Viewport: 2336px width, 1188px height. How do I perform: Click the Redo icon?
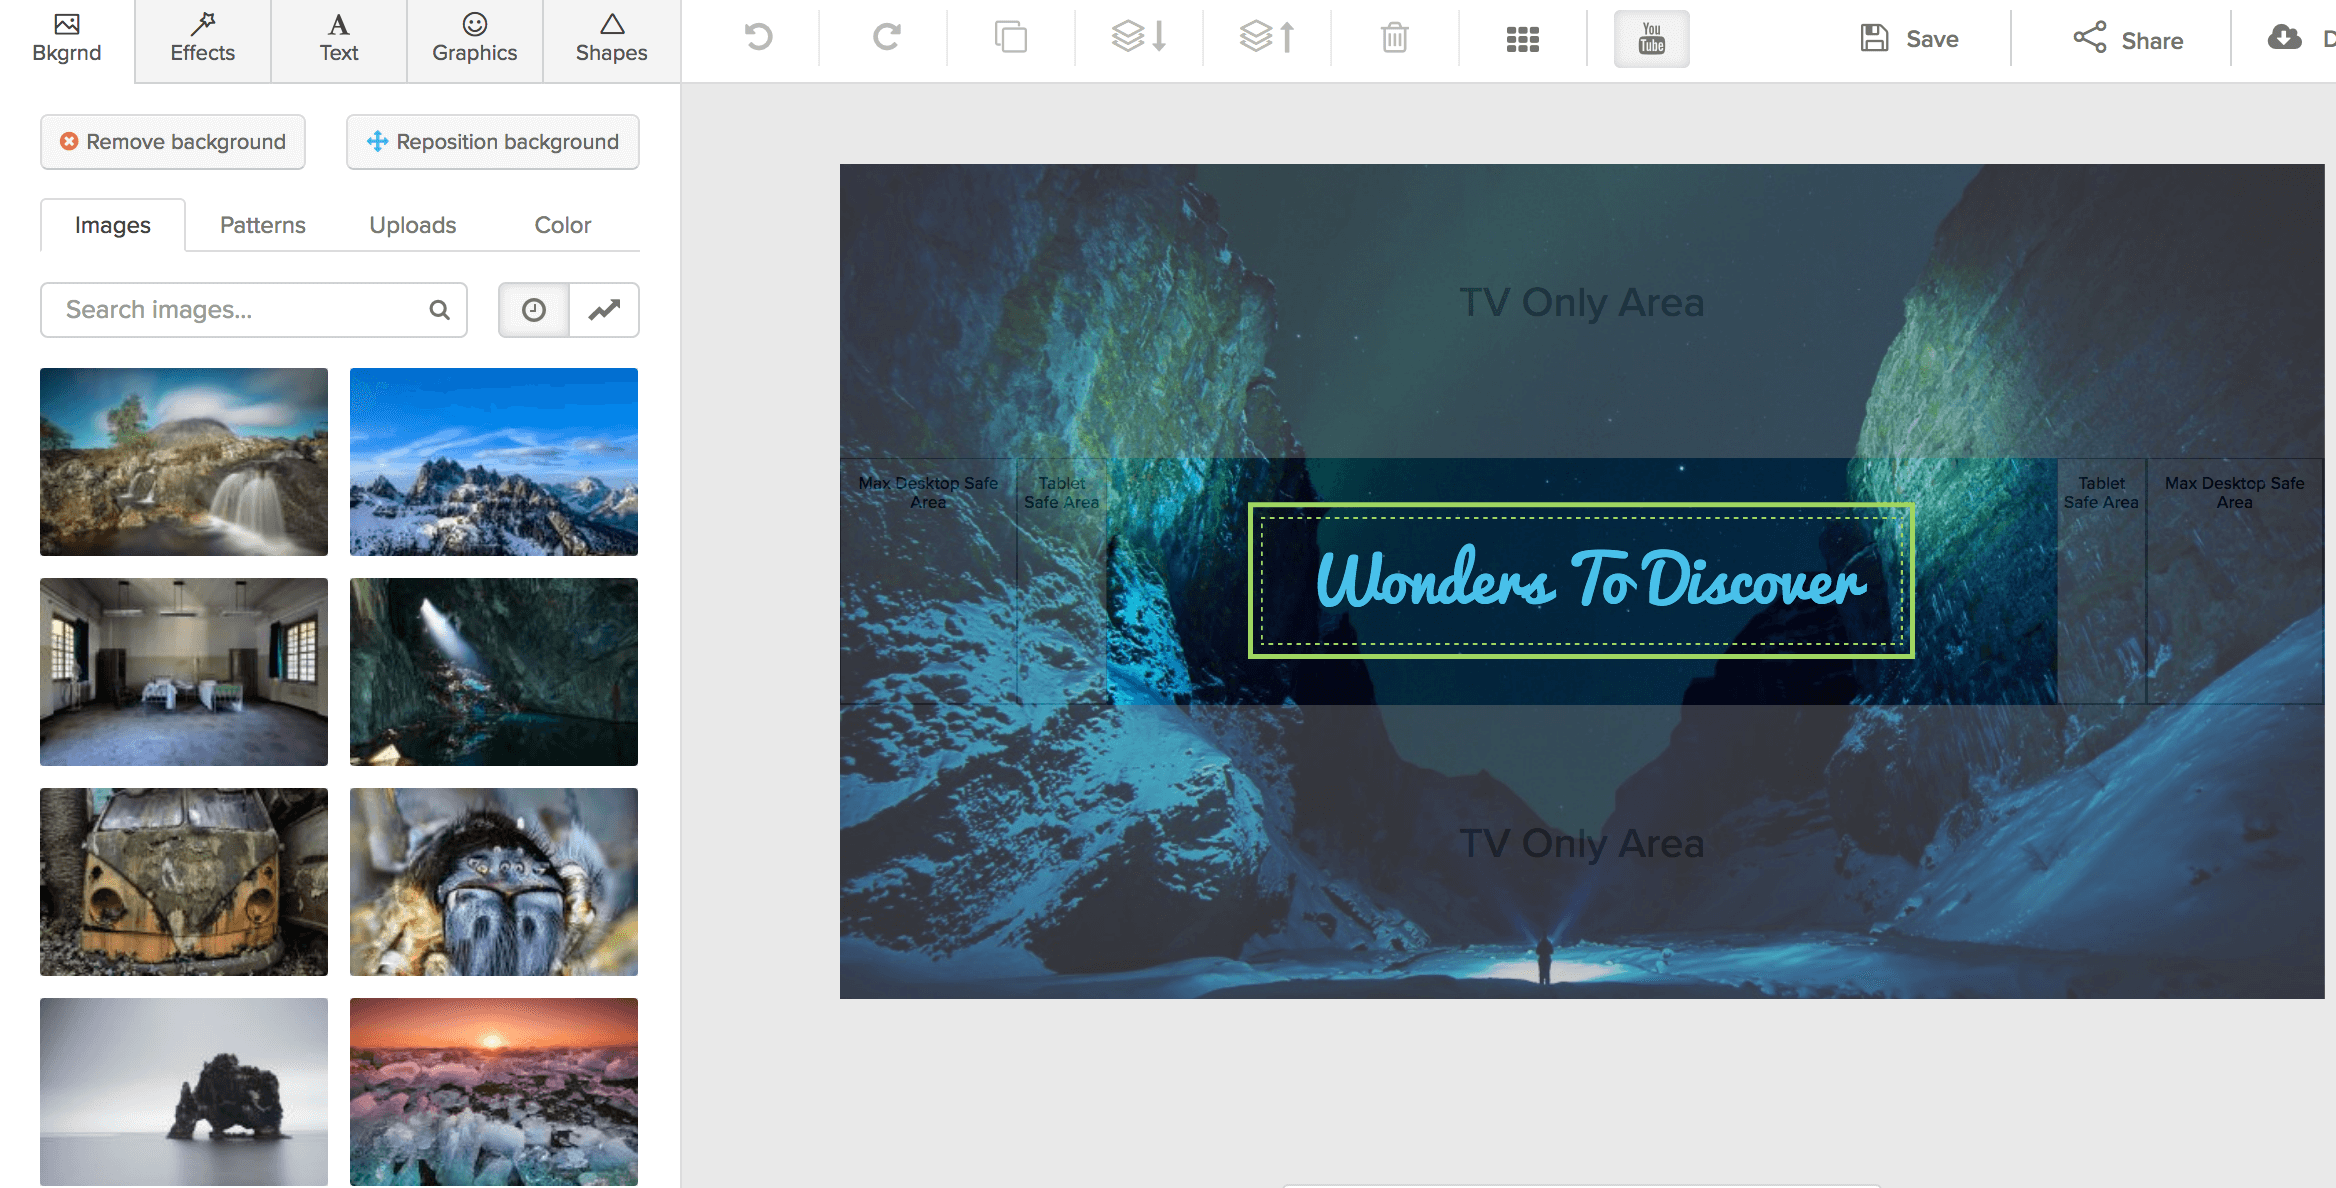[883, 36]
